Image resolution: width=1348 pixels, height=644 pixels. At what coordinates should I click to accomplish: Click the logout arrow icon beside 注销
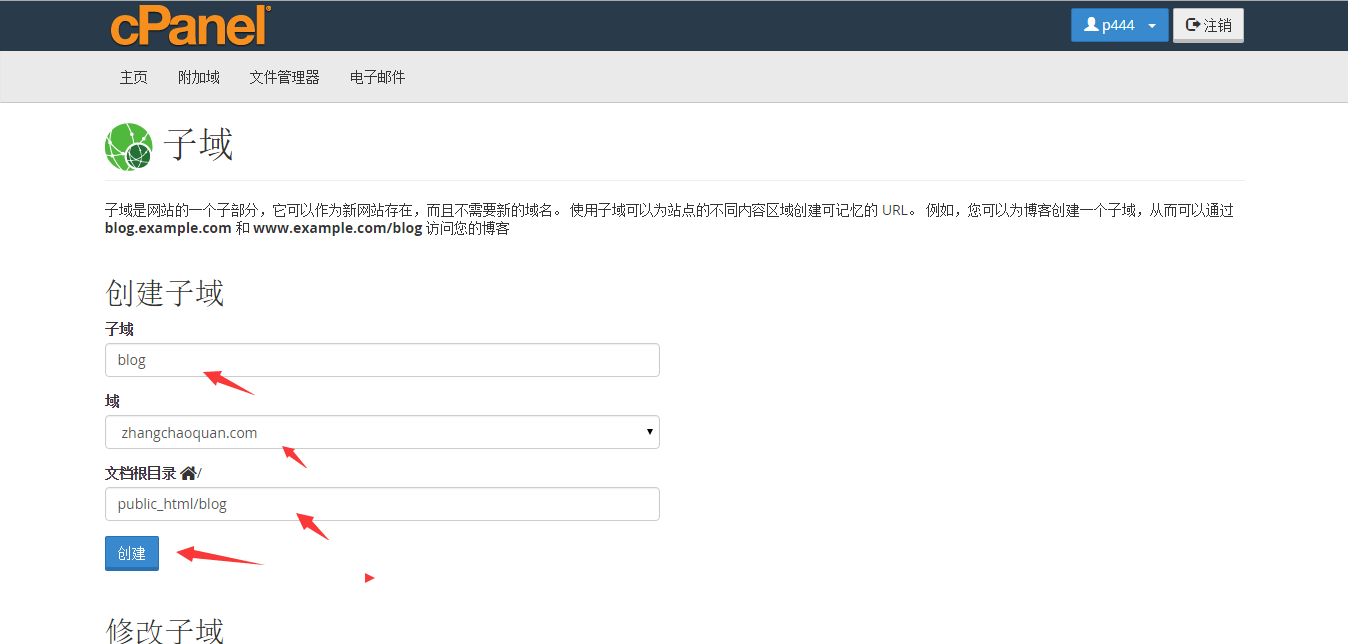tap(1192, 26)
